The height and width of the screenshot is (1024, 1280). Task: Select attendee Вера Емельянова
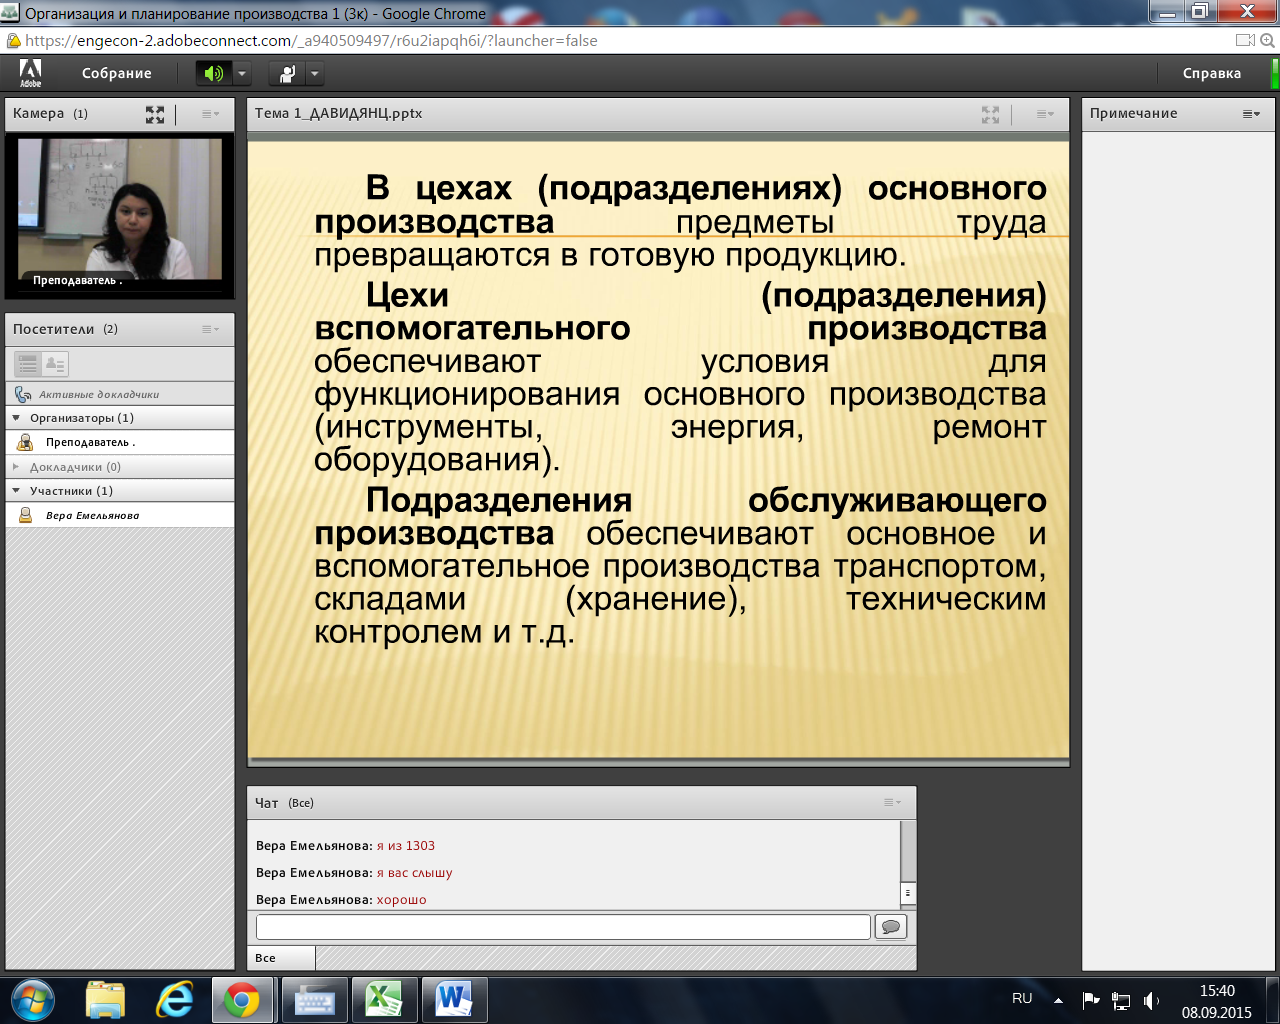click(x=120, y=515)
